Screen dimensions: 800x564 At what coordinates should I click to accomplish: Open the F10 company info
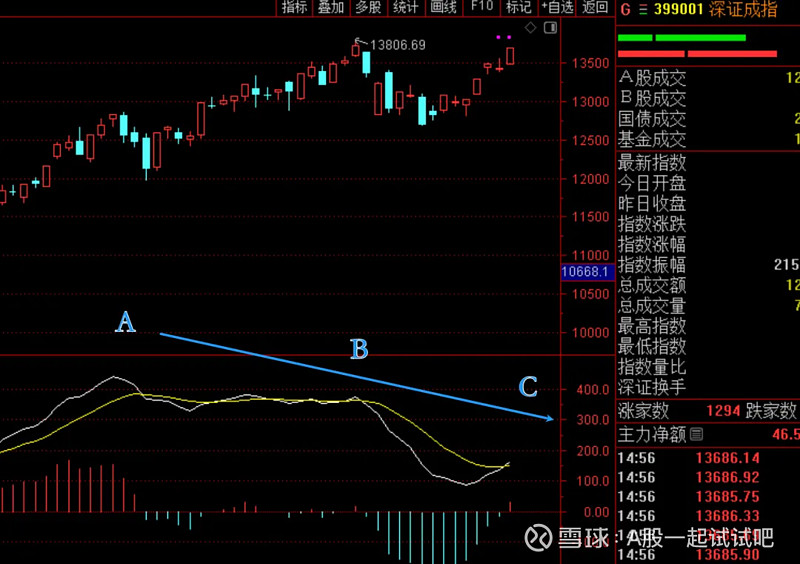click(482, 7)
